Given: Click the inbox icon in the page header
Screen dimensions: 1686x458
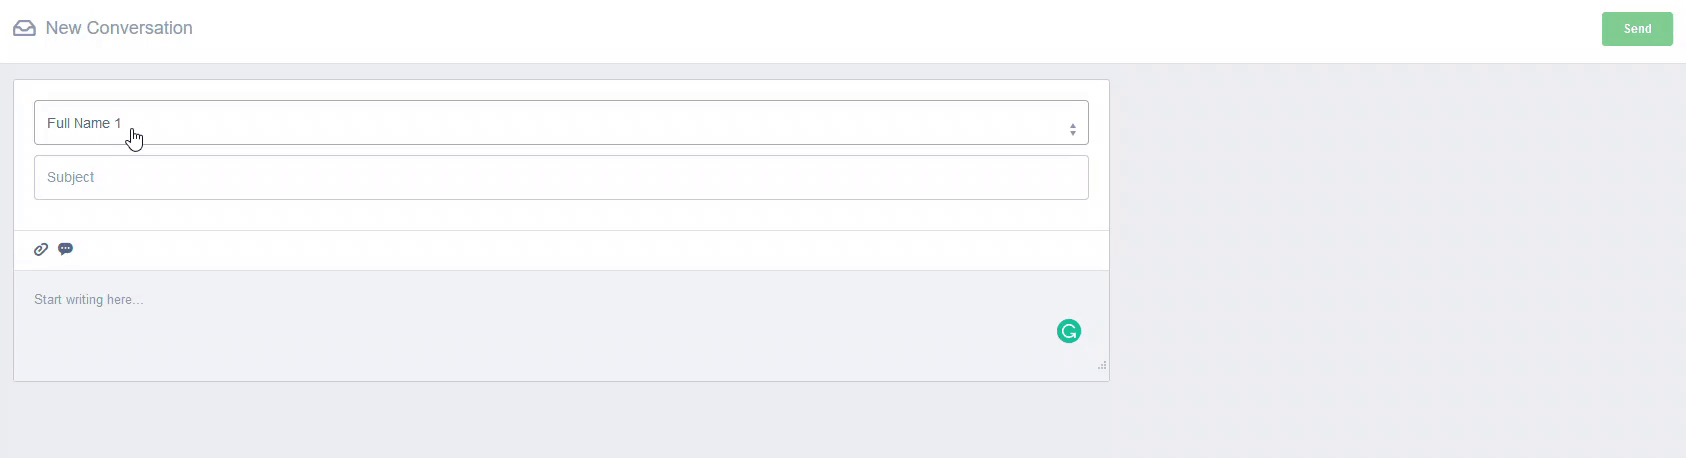Looking at the screenshot, I should click(x=24, y=28).
